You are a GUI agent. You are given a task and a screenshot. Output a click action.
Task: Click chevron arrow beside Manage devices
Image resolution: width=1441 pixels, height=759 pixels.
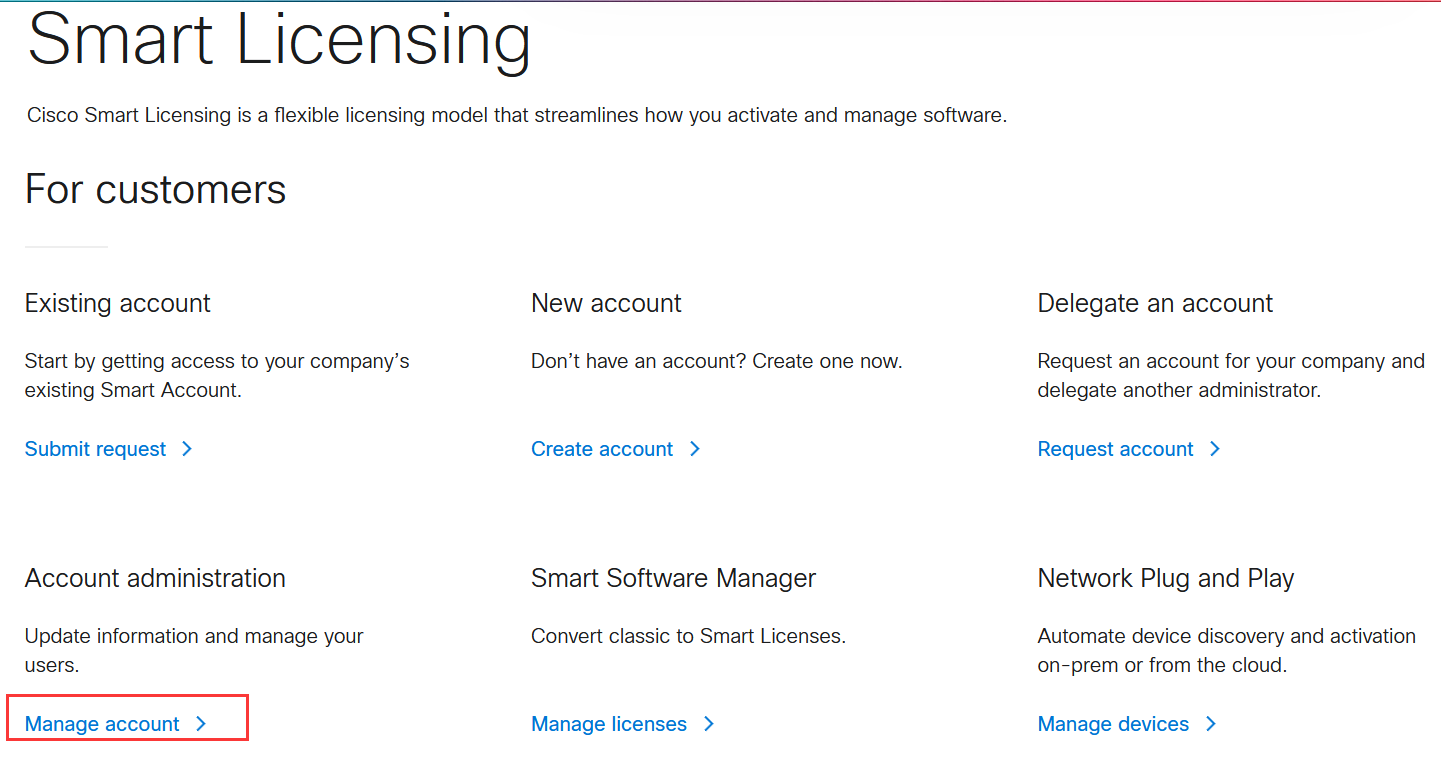(1211, 724)
